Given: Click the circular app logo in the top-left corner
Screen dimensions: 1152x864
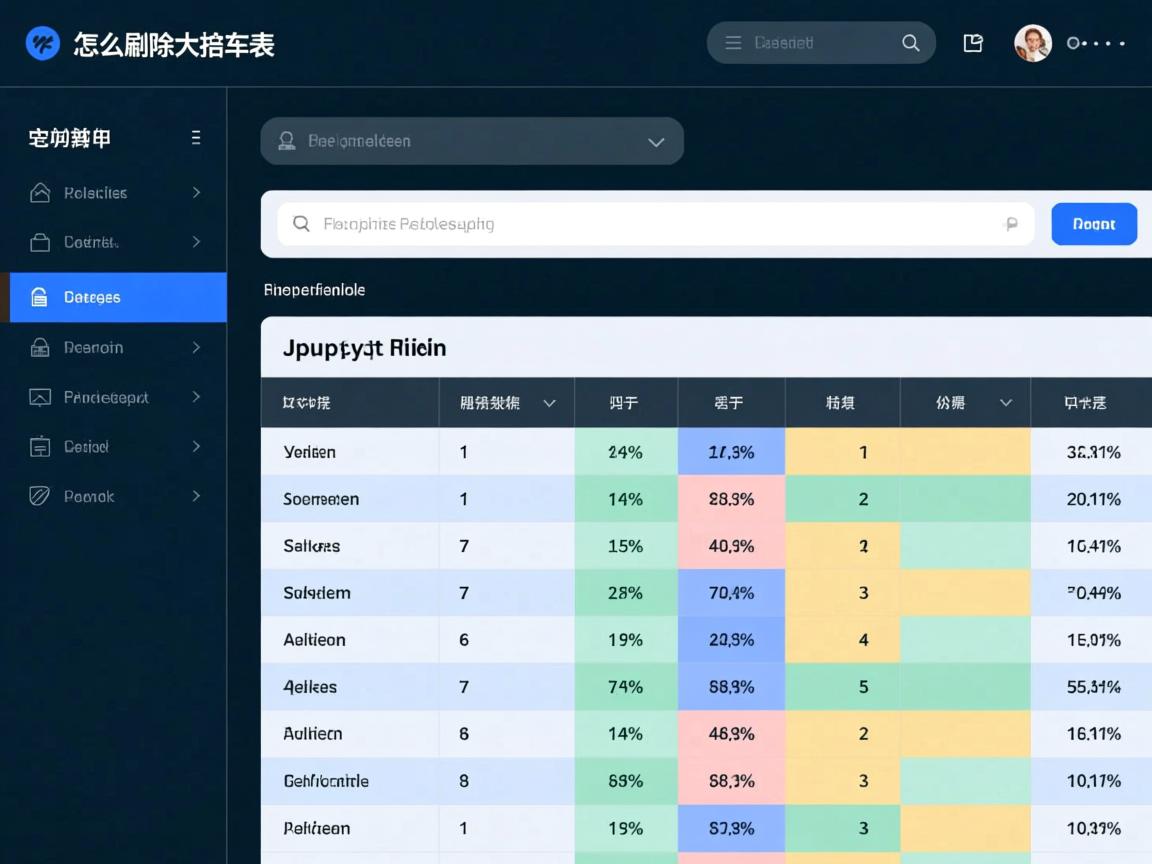Looking at the screenshot, I should pos(41,43).
